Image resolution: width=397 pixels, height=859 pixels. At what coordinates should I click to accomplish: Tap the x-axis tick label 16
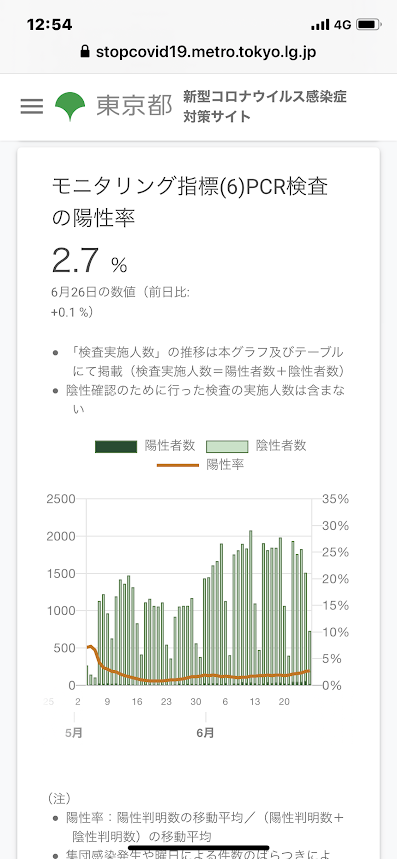(x=137, y=702)
